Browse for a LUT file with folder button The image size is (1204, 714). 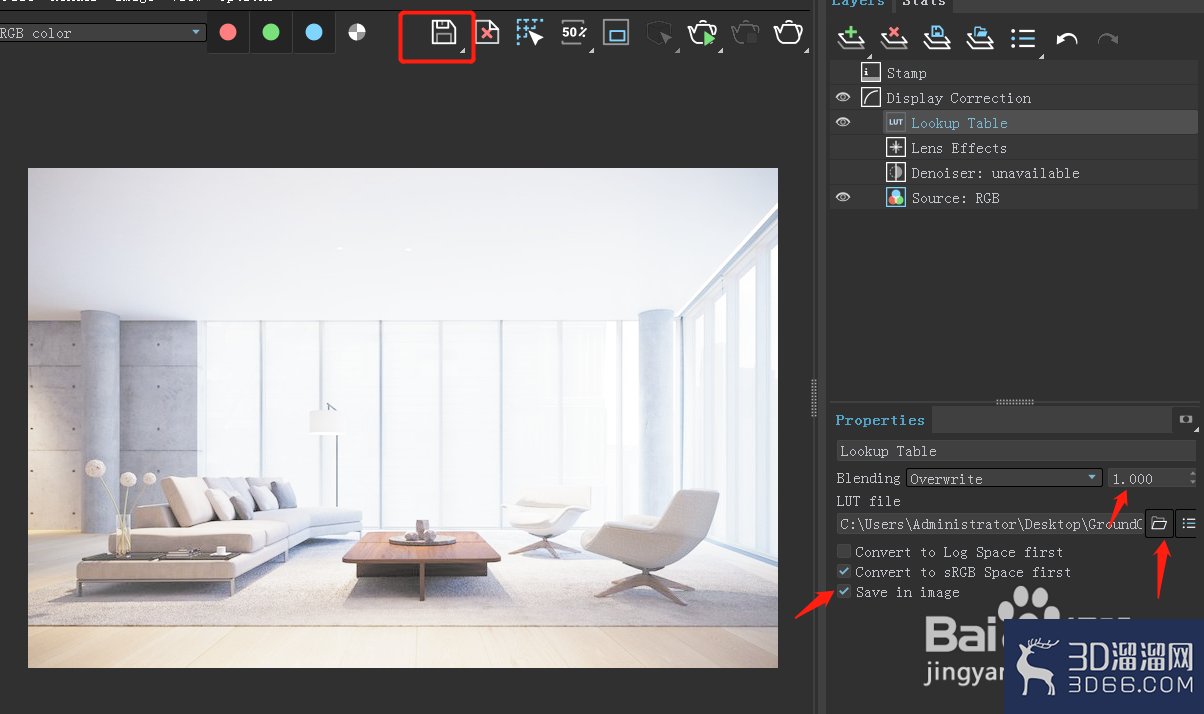1159,523
